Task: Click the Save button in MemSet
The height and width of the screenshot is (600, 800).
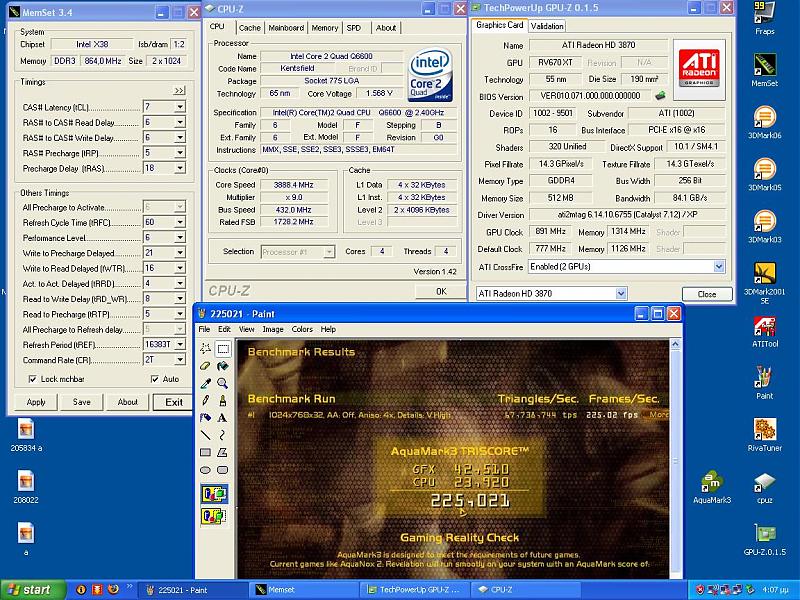Action: coord(82,402)
